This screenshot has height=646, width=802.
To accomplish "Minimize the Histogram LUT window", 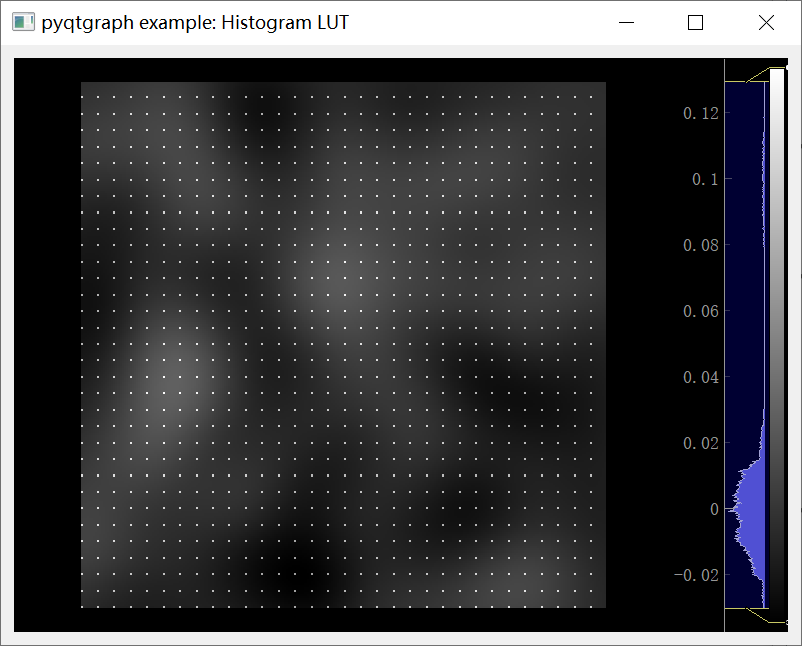I will (626, 22).
